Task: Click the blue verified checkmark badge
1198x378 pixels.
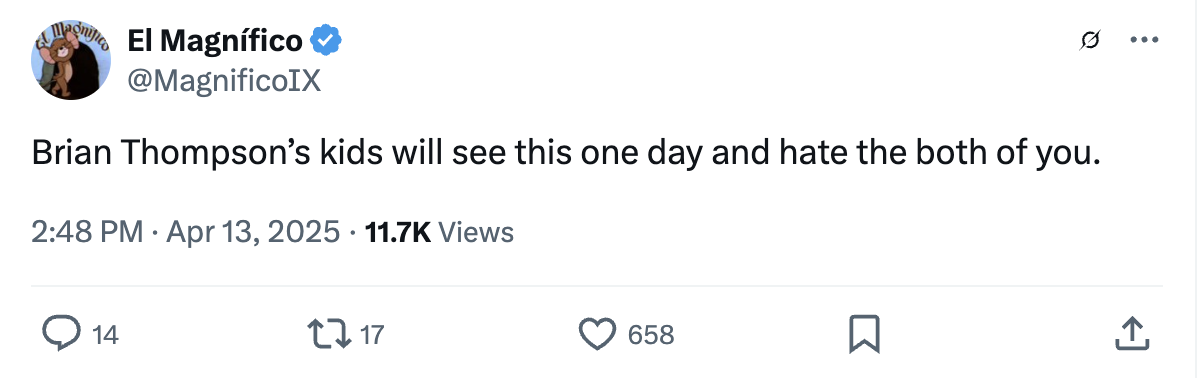Action: (x=326, y=40)
